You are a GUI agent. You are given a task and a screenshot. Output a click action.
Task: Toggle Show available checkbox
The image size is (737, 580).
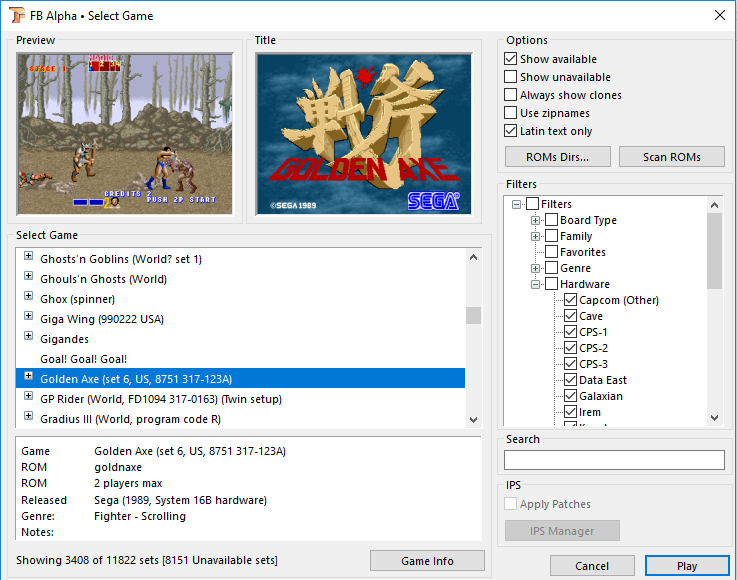click(x=510, y=59)
